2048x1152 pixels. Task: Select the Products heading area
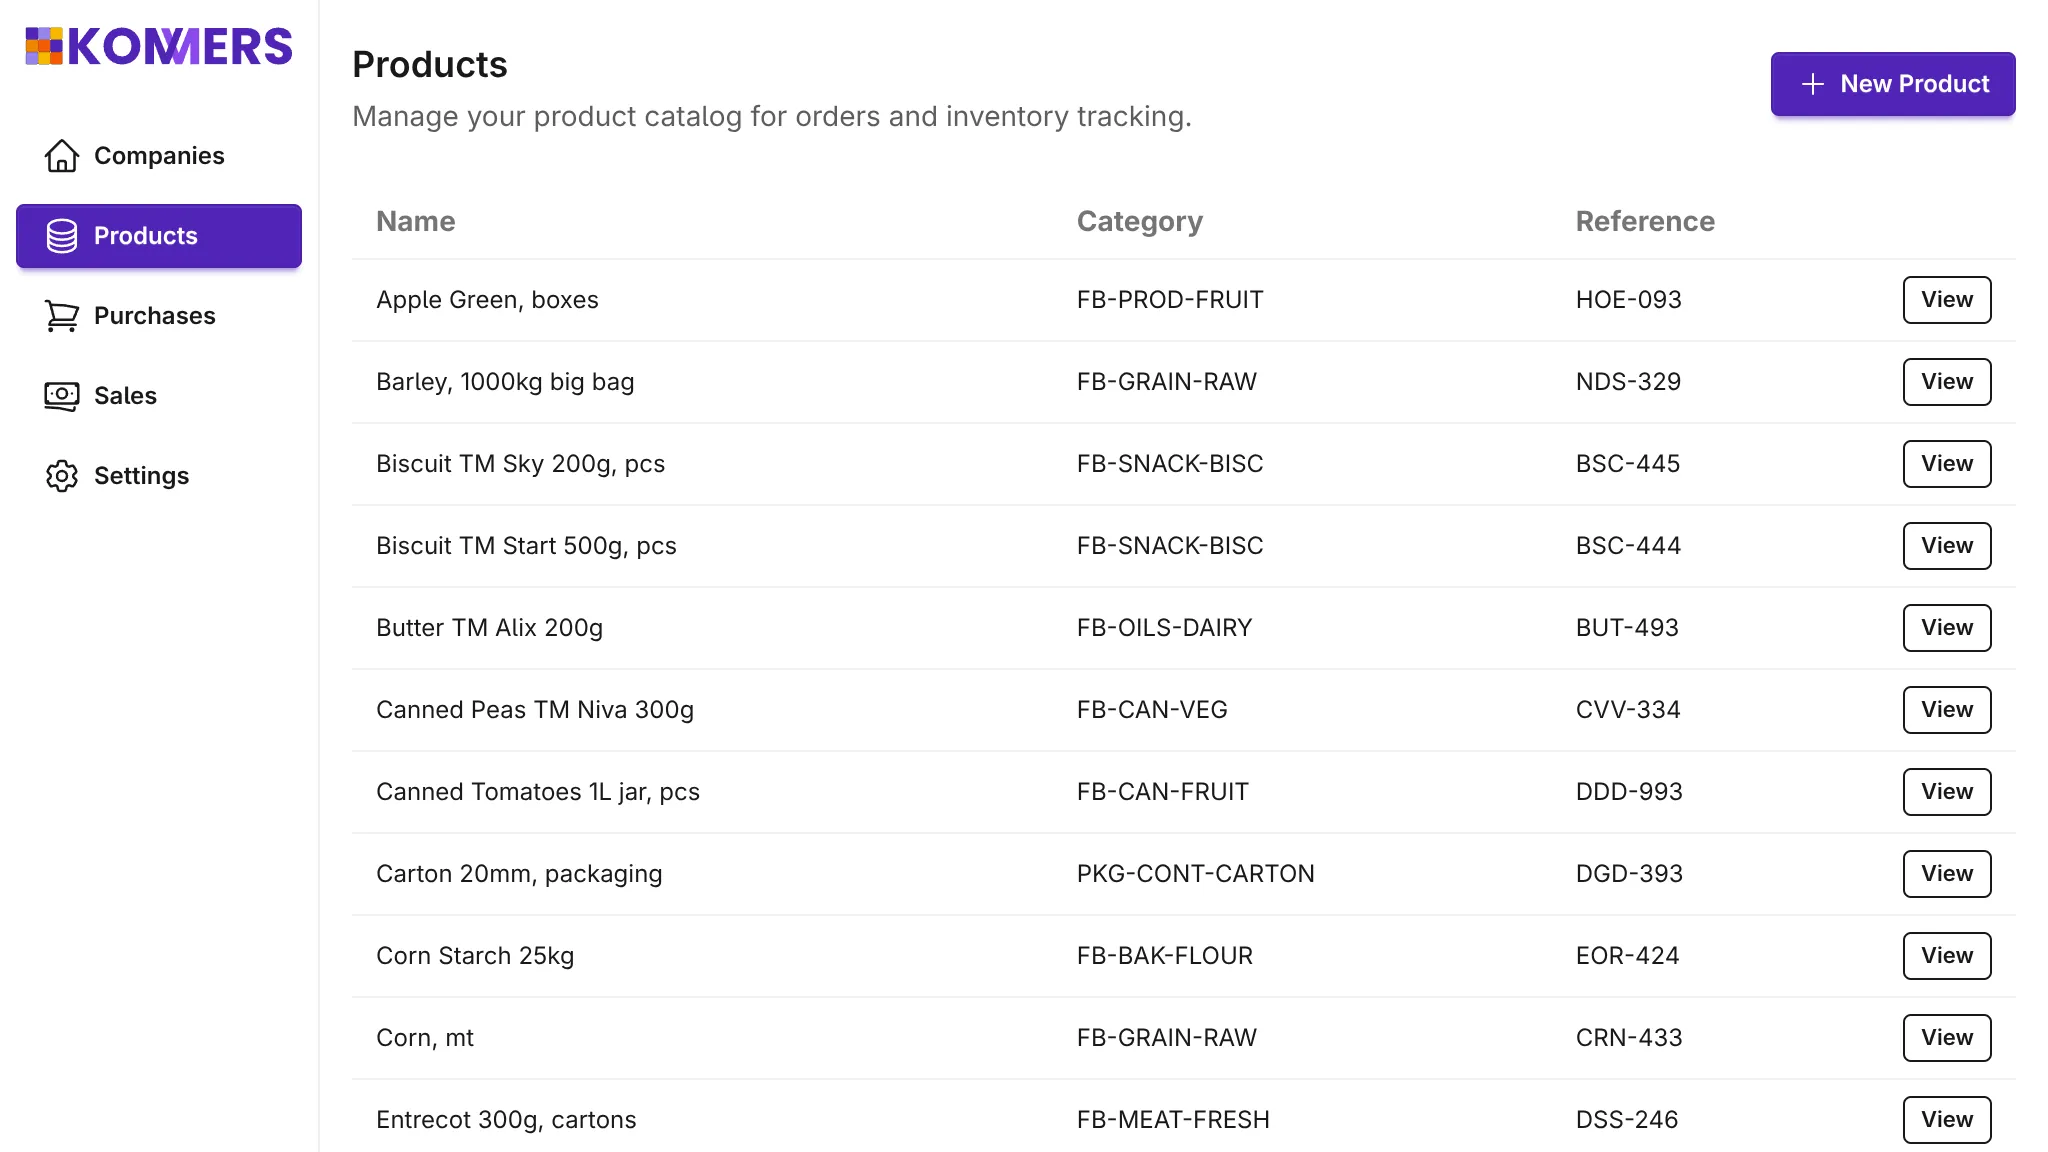pyautogui.click(x=429, y=64)
